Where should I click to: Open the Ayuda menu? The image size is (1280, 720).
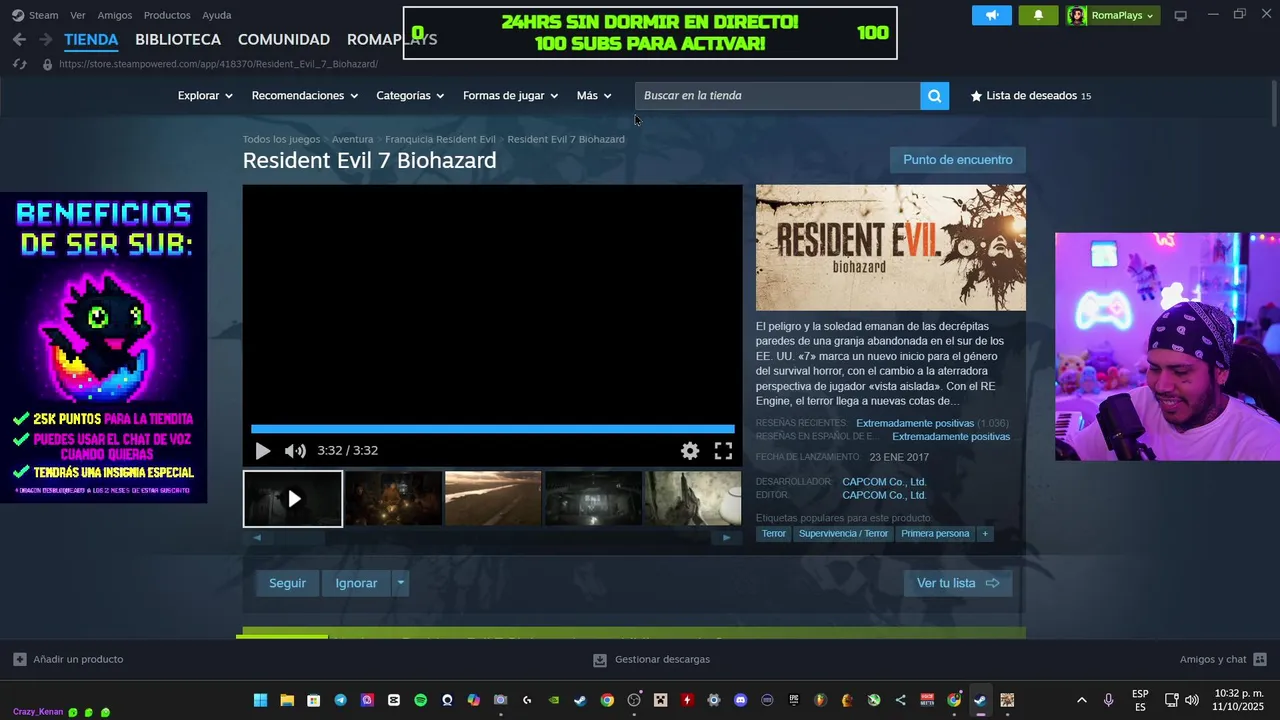pos(217,15)
